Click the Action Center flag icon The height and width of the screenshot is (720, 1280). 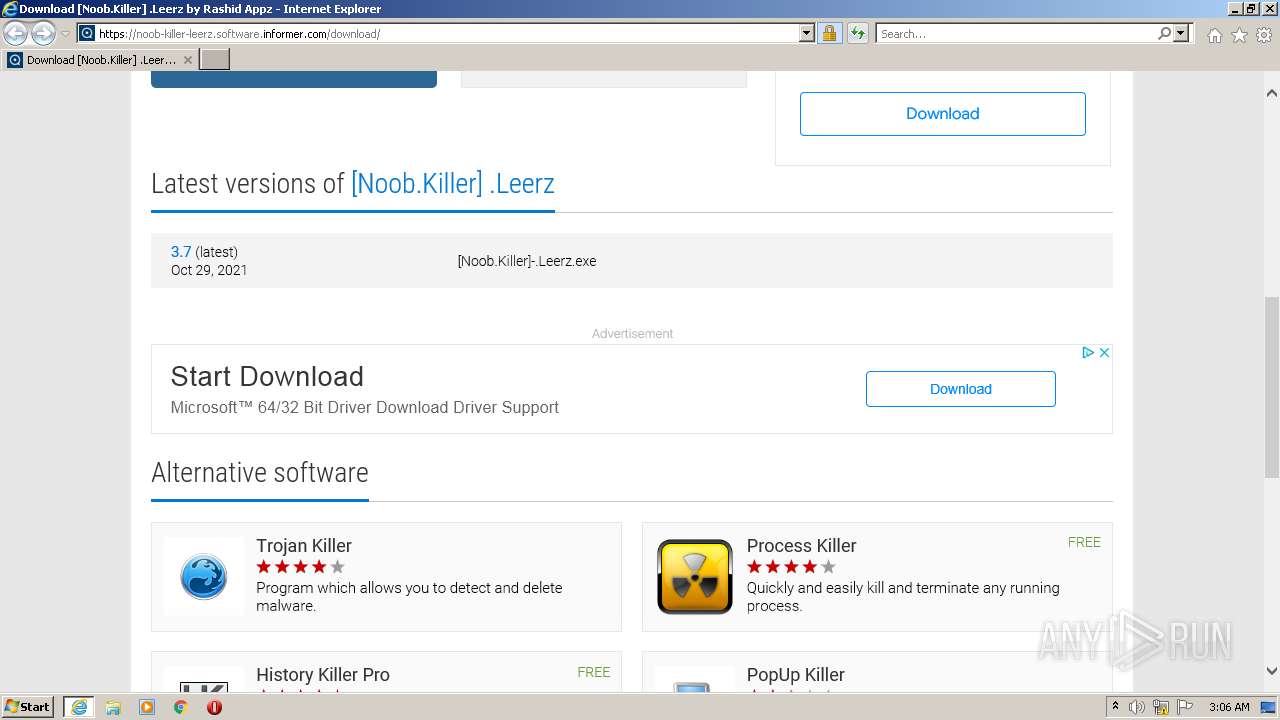(1185, 707)
